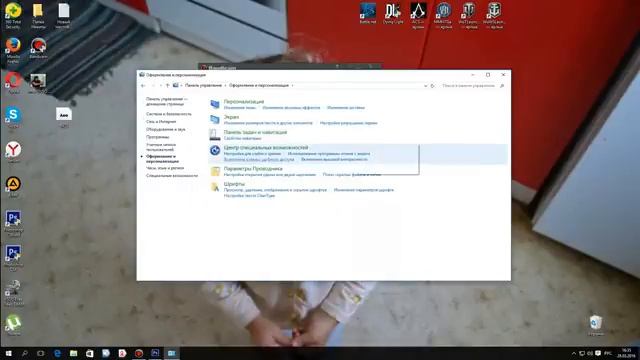Image resolution: width=640 pixels, height=360 pixels.
Task: Open Персонализация heading link
Action: (244, 102)
